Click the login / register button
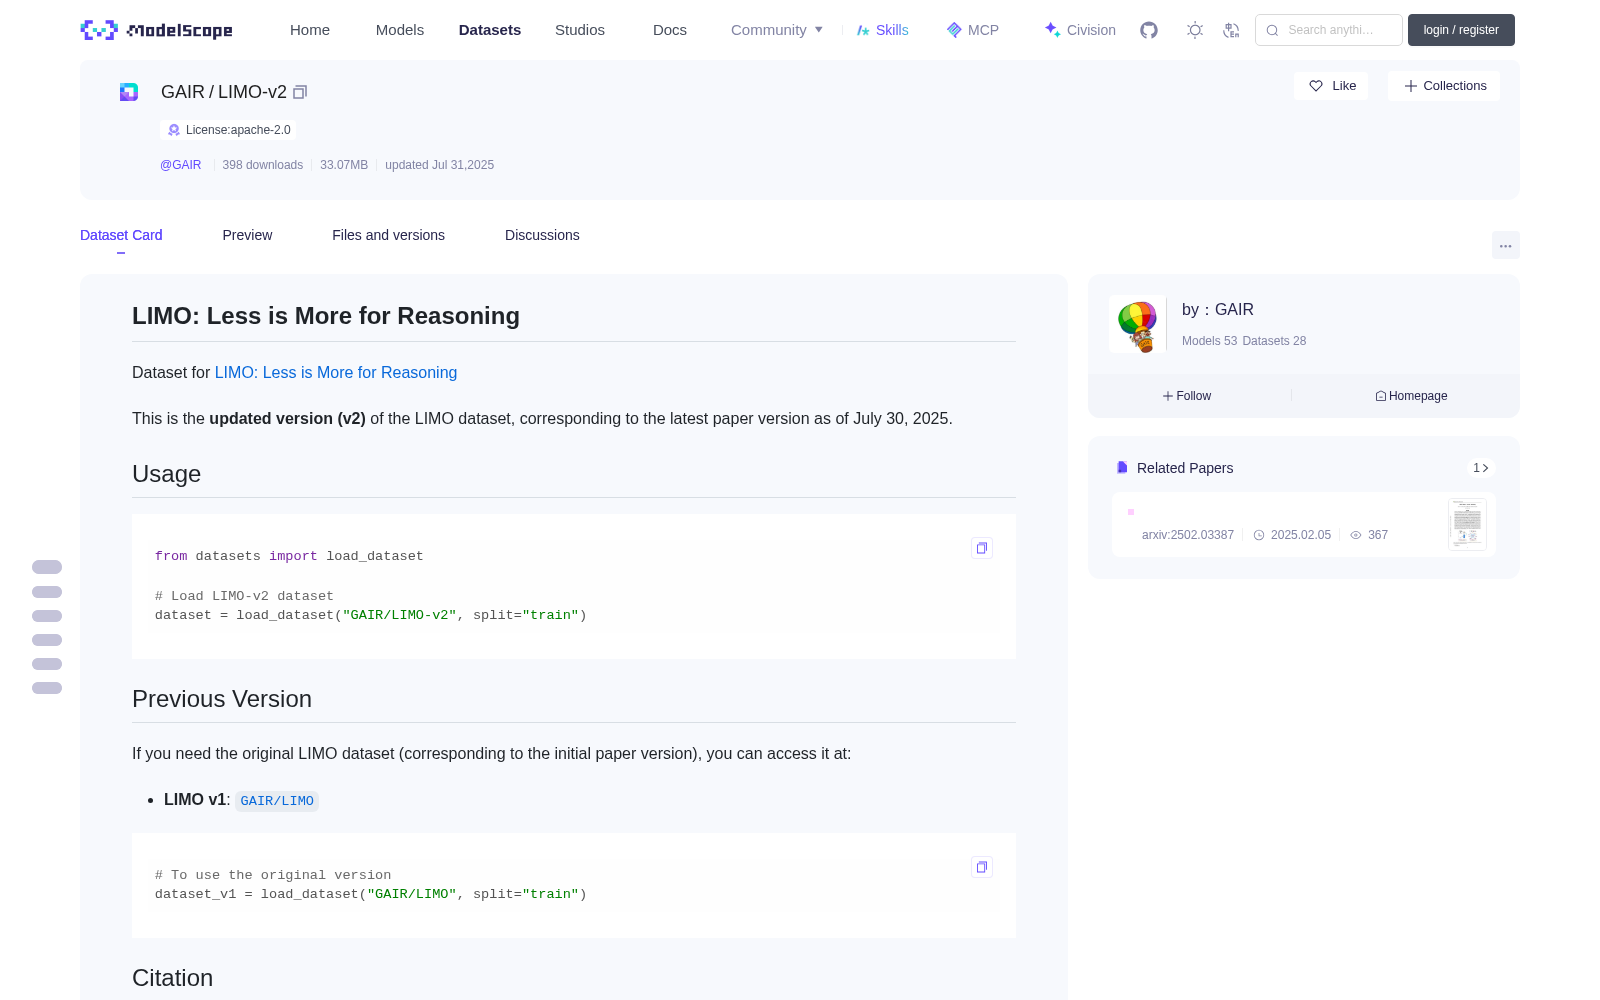 point(1461,30)
